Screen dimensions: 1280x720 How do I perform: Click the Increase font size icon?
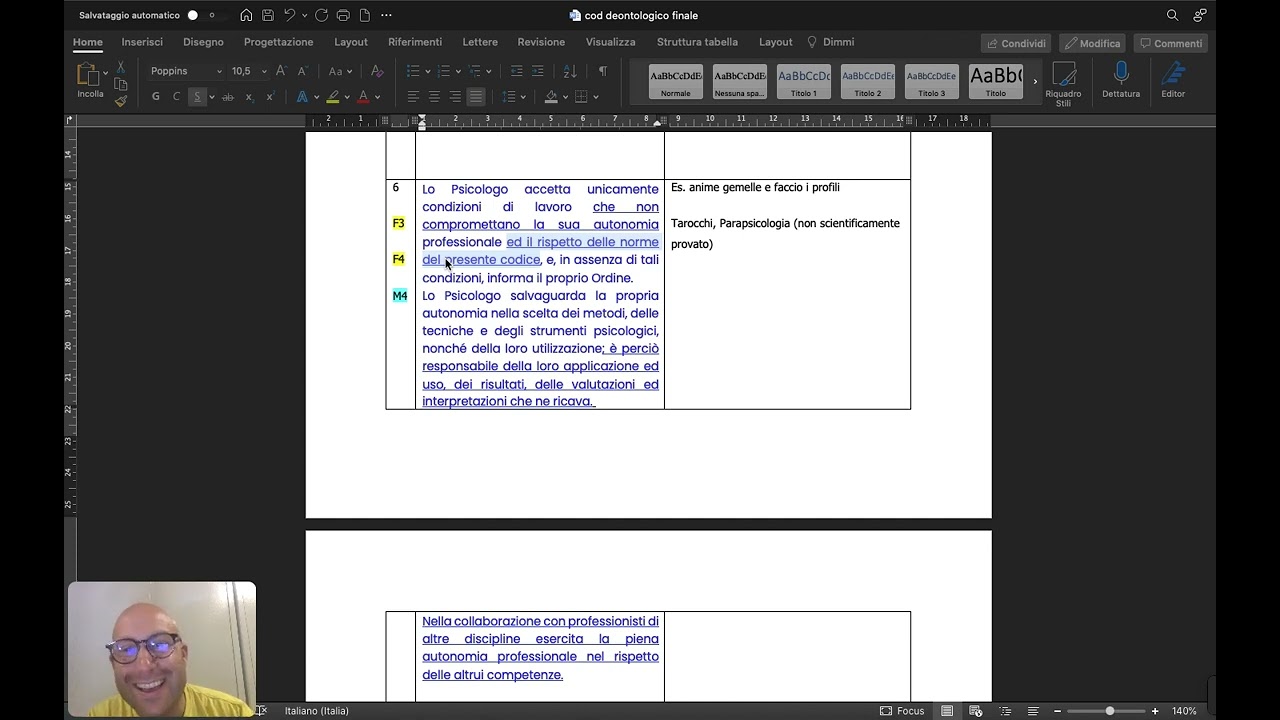coord(281,71)
